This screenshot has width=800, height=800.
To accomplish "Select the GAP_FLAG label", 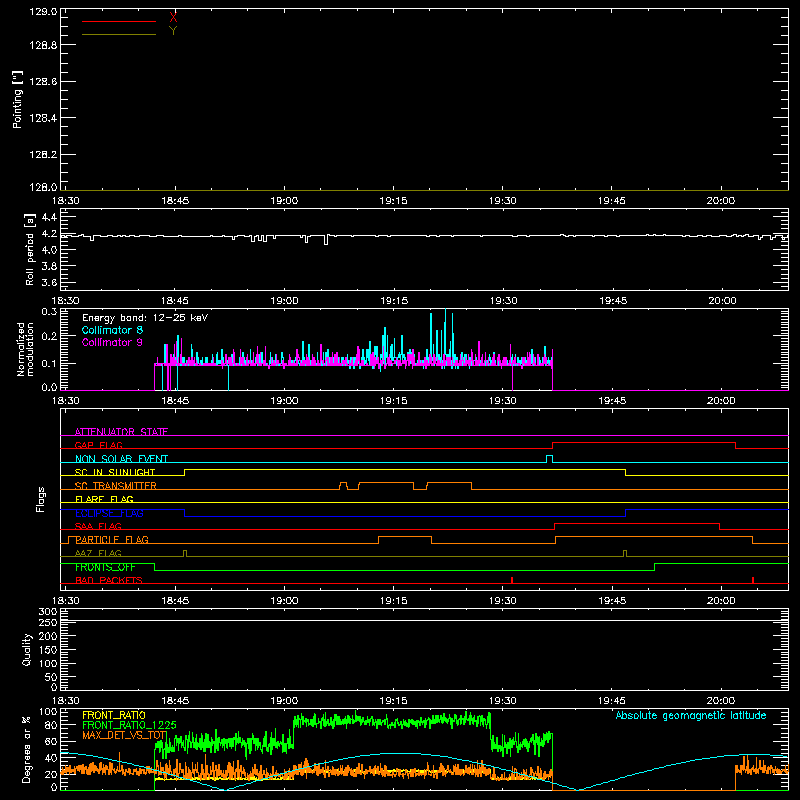I will 98,445.
